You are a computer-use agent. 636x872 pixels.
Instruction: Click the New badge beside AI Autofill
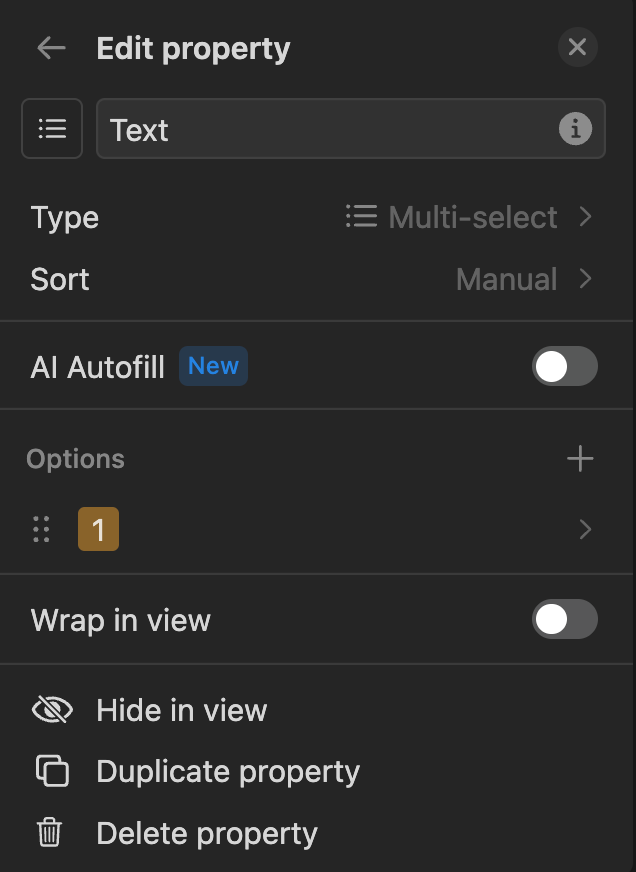(213, 366)
